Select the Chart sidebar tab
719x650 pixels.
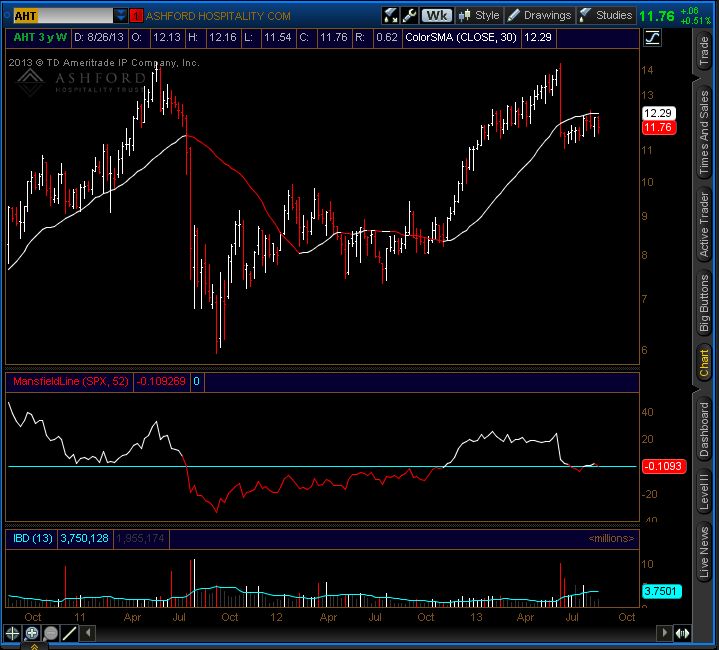[x=704, y=363]
